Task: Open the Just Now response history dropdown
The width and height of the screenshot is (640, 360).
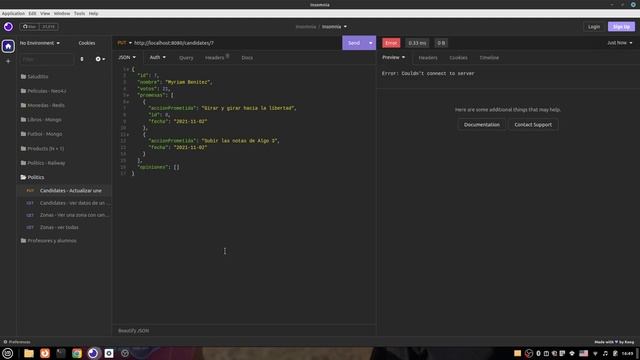Action: [x=619, y=43]
